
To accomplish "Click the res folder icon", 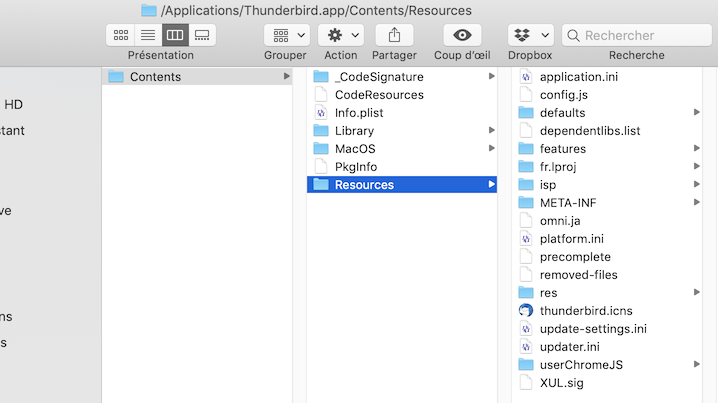I will [x=526, y=292].
